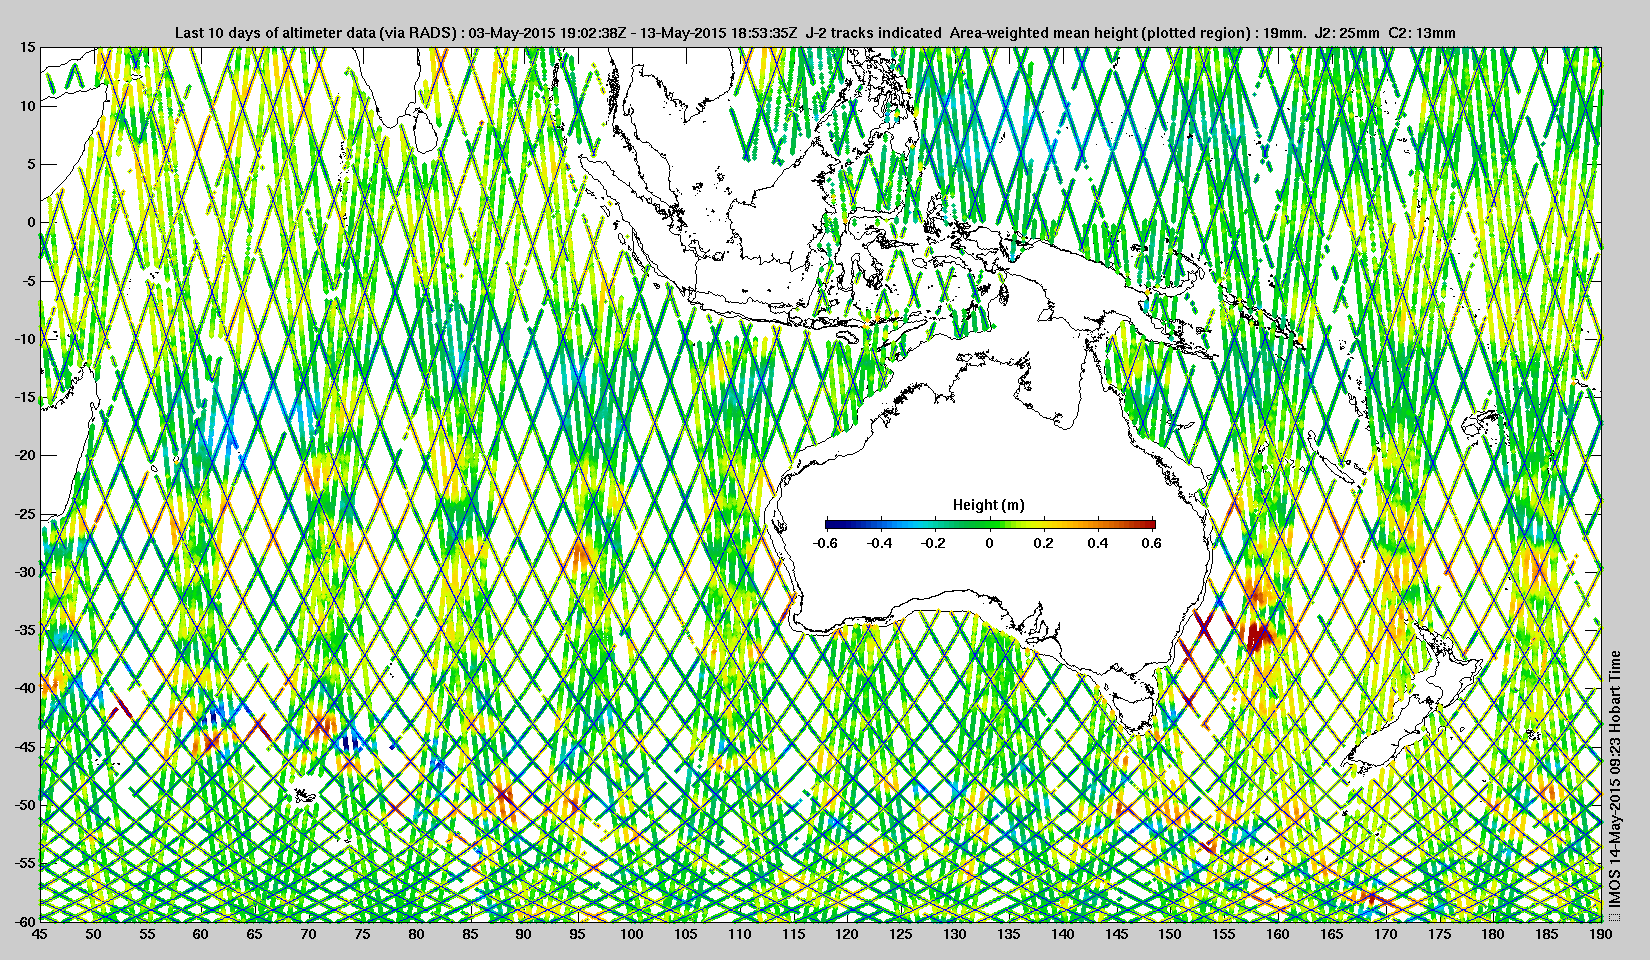Click the y-axis latitude label '5' above zero
The image size is (1650, 960).
31,164
